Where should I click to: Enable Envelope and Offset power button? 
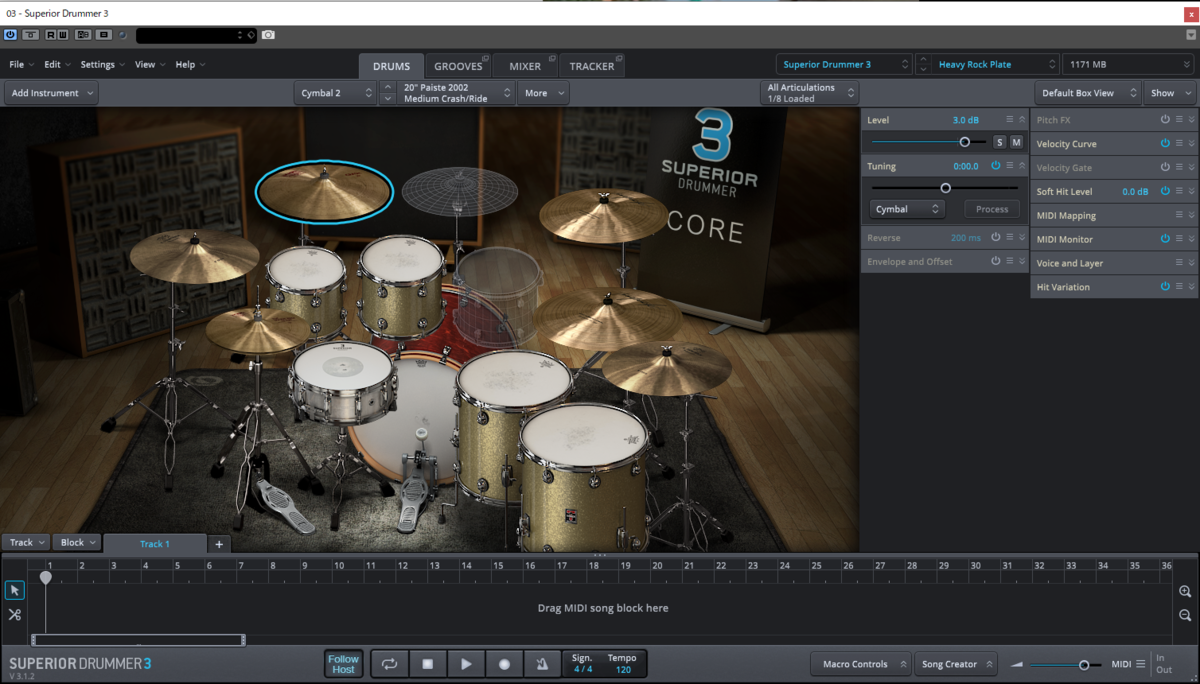(995, 262)
